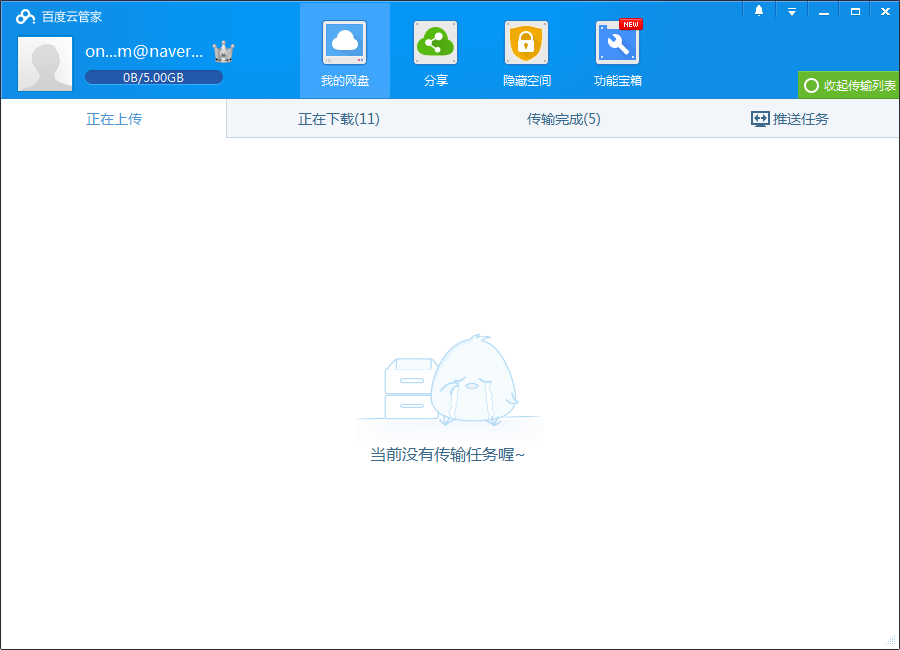900x650 pixels.
Task: Click the user avatar picture
Action: (45, 64)
